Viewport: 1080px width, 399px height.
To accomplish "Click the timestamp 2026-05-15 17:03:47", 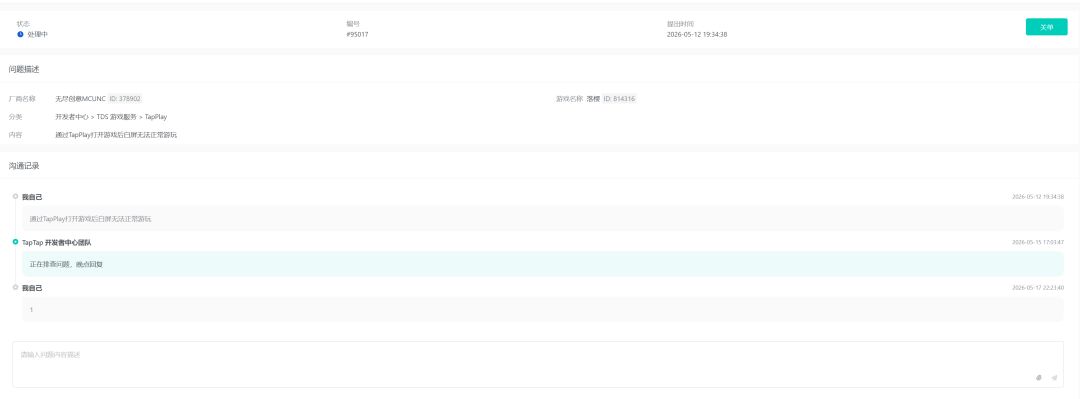I will click(1038, 243).
